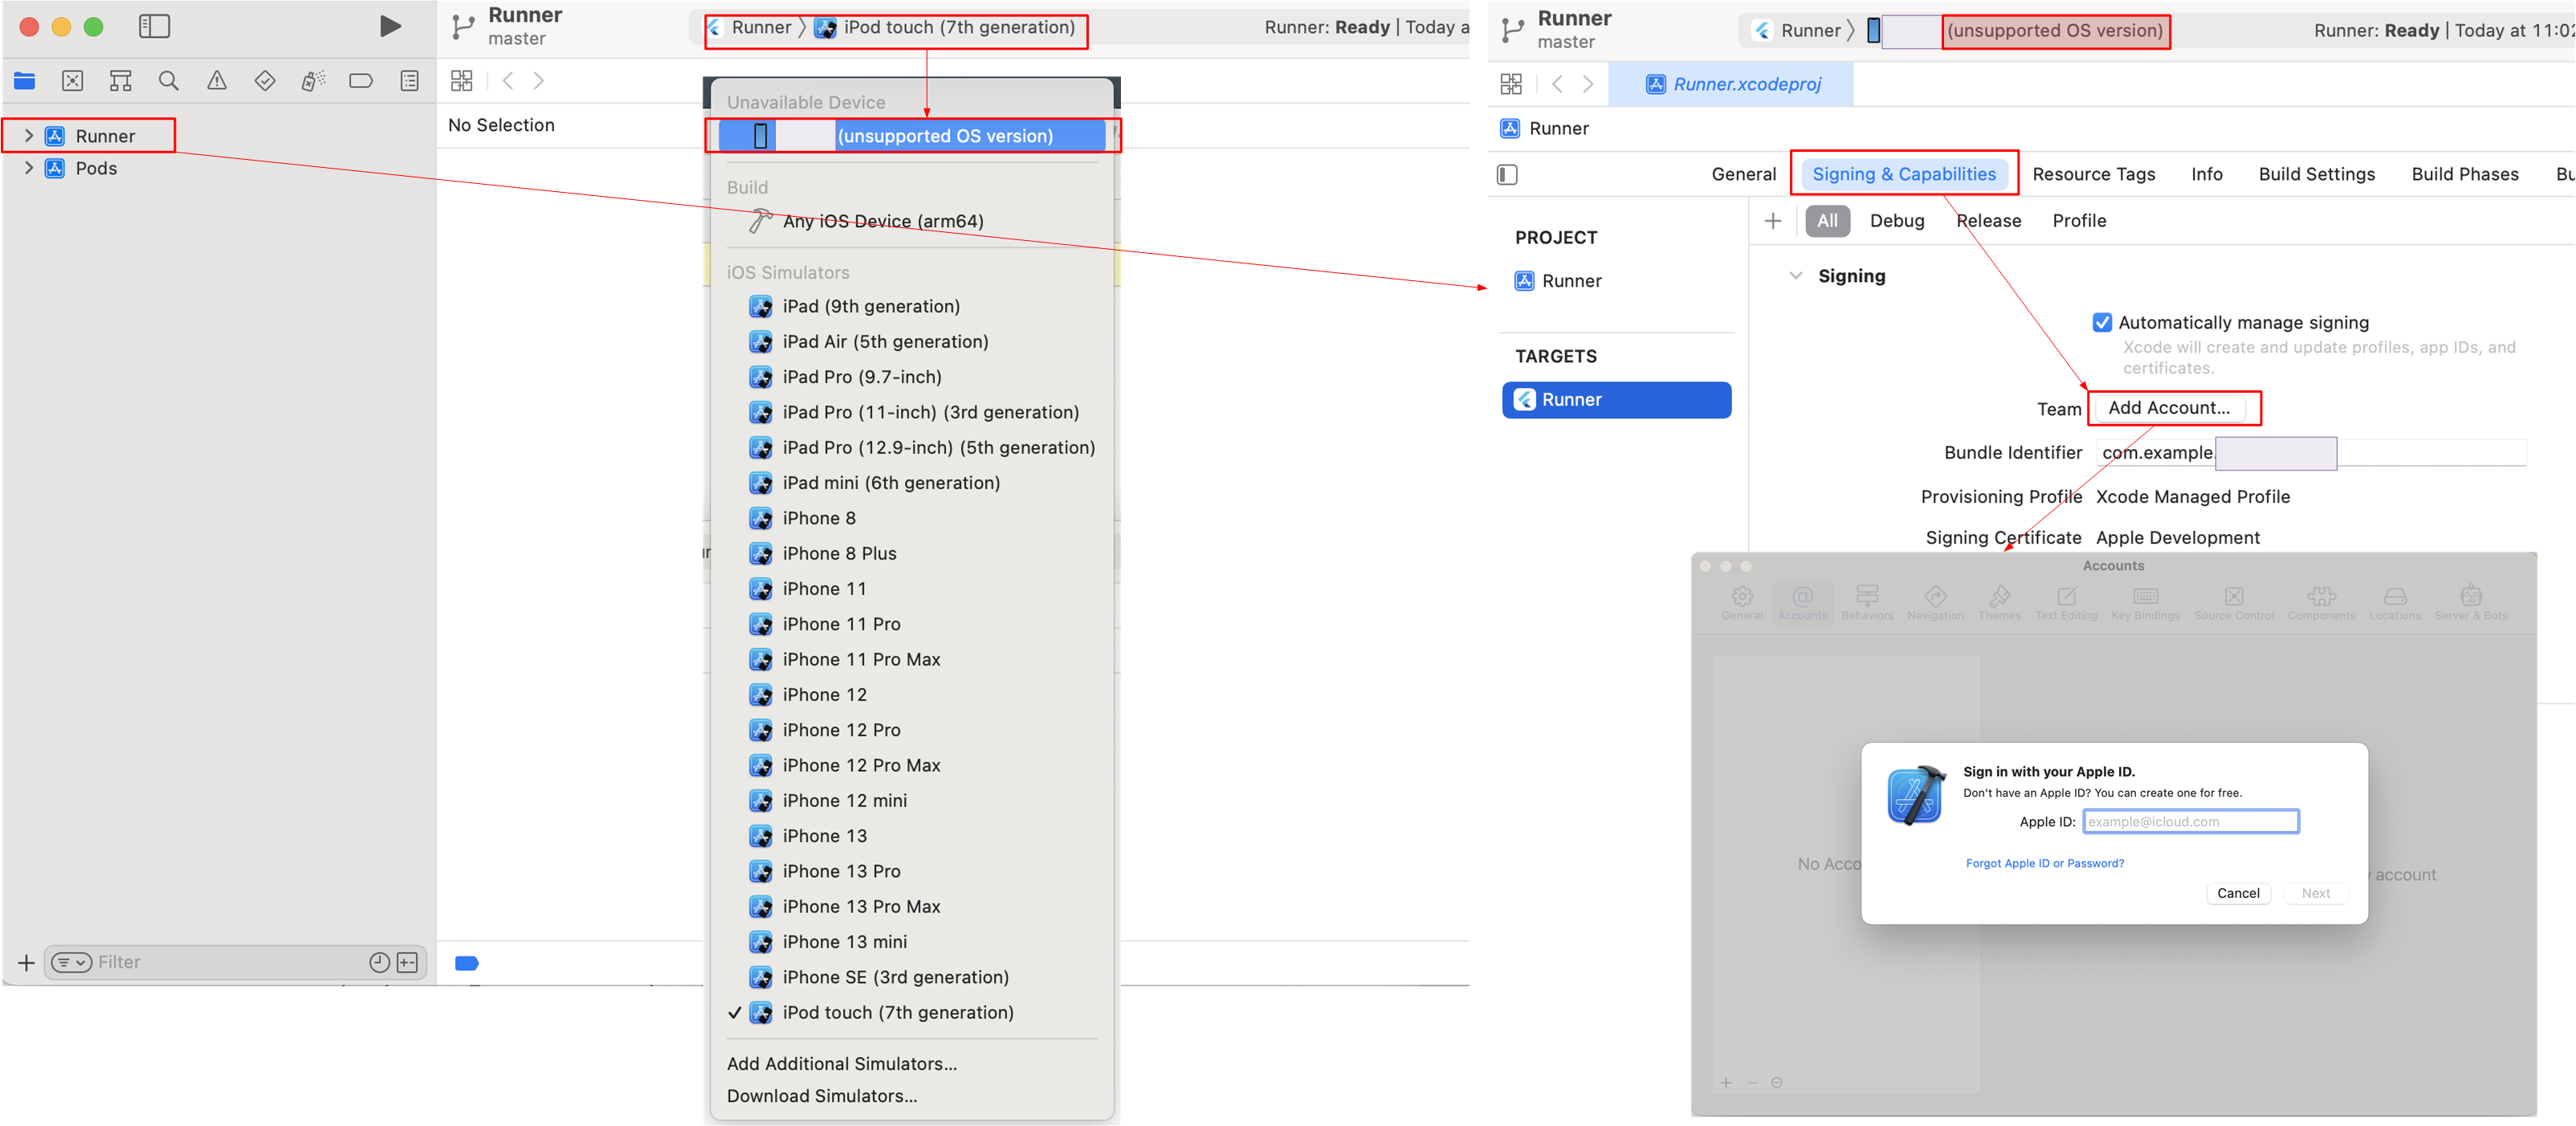Viewport: 2576px width, 1126px height.
Task: Open the Symbol navigator hierarchy icon
Action: (120, 81)
